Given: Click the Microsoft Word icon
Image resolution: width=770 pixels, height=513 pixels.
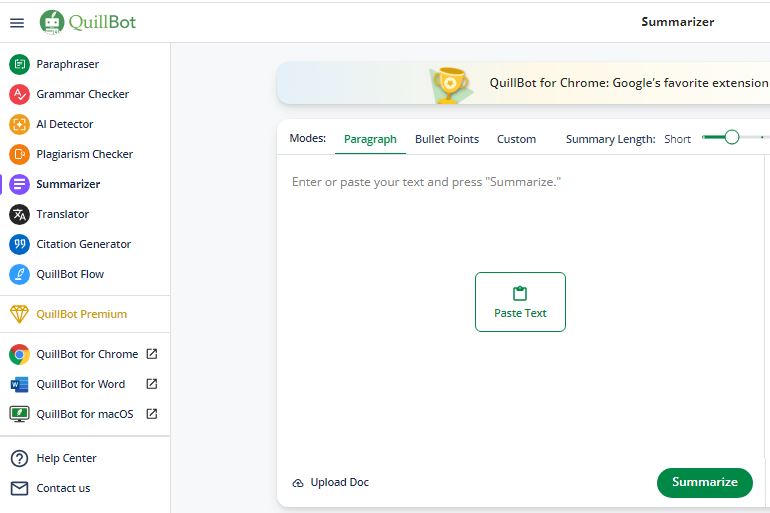Looking at the screenshot, I should pyautogui.click(x=20, y=384).
